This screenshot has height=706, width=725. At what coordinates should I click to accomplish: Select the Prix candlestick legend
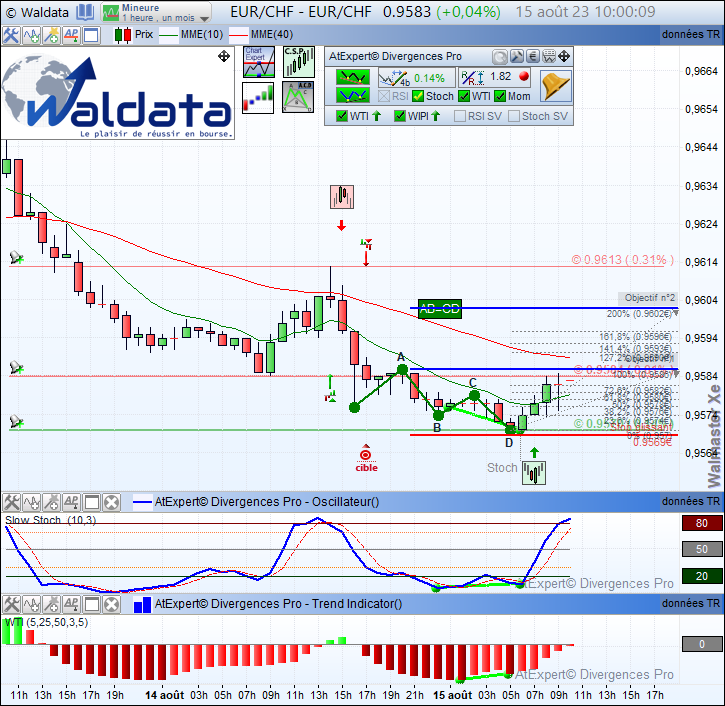[134, 35]
